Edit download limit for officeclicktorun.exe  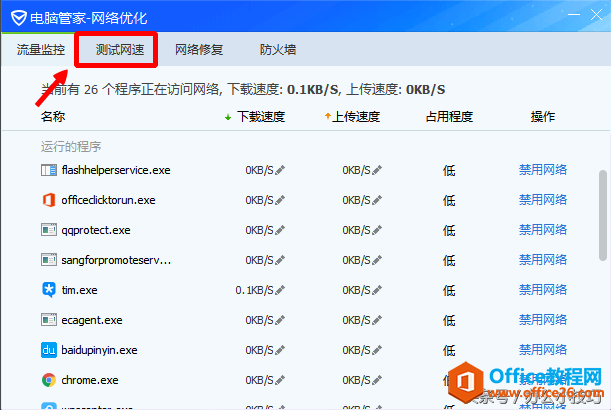coord(280,200)
